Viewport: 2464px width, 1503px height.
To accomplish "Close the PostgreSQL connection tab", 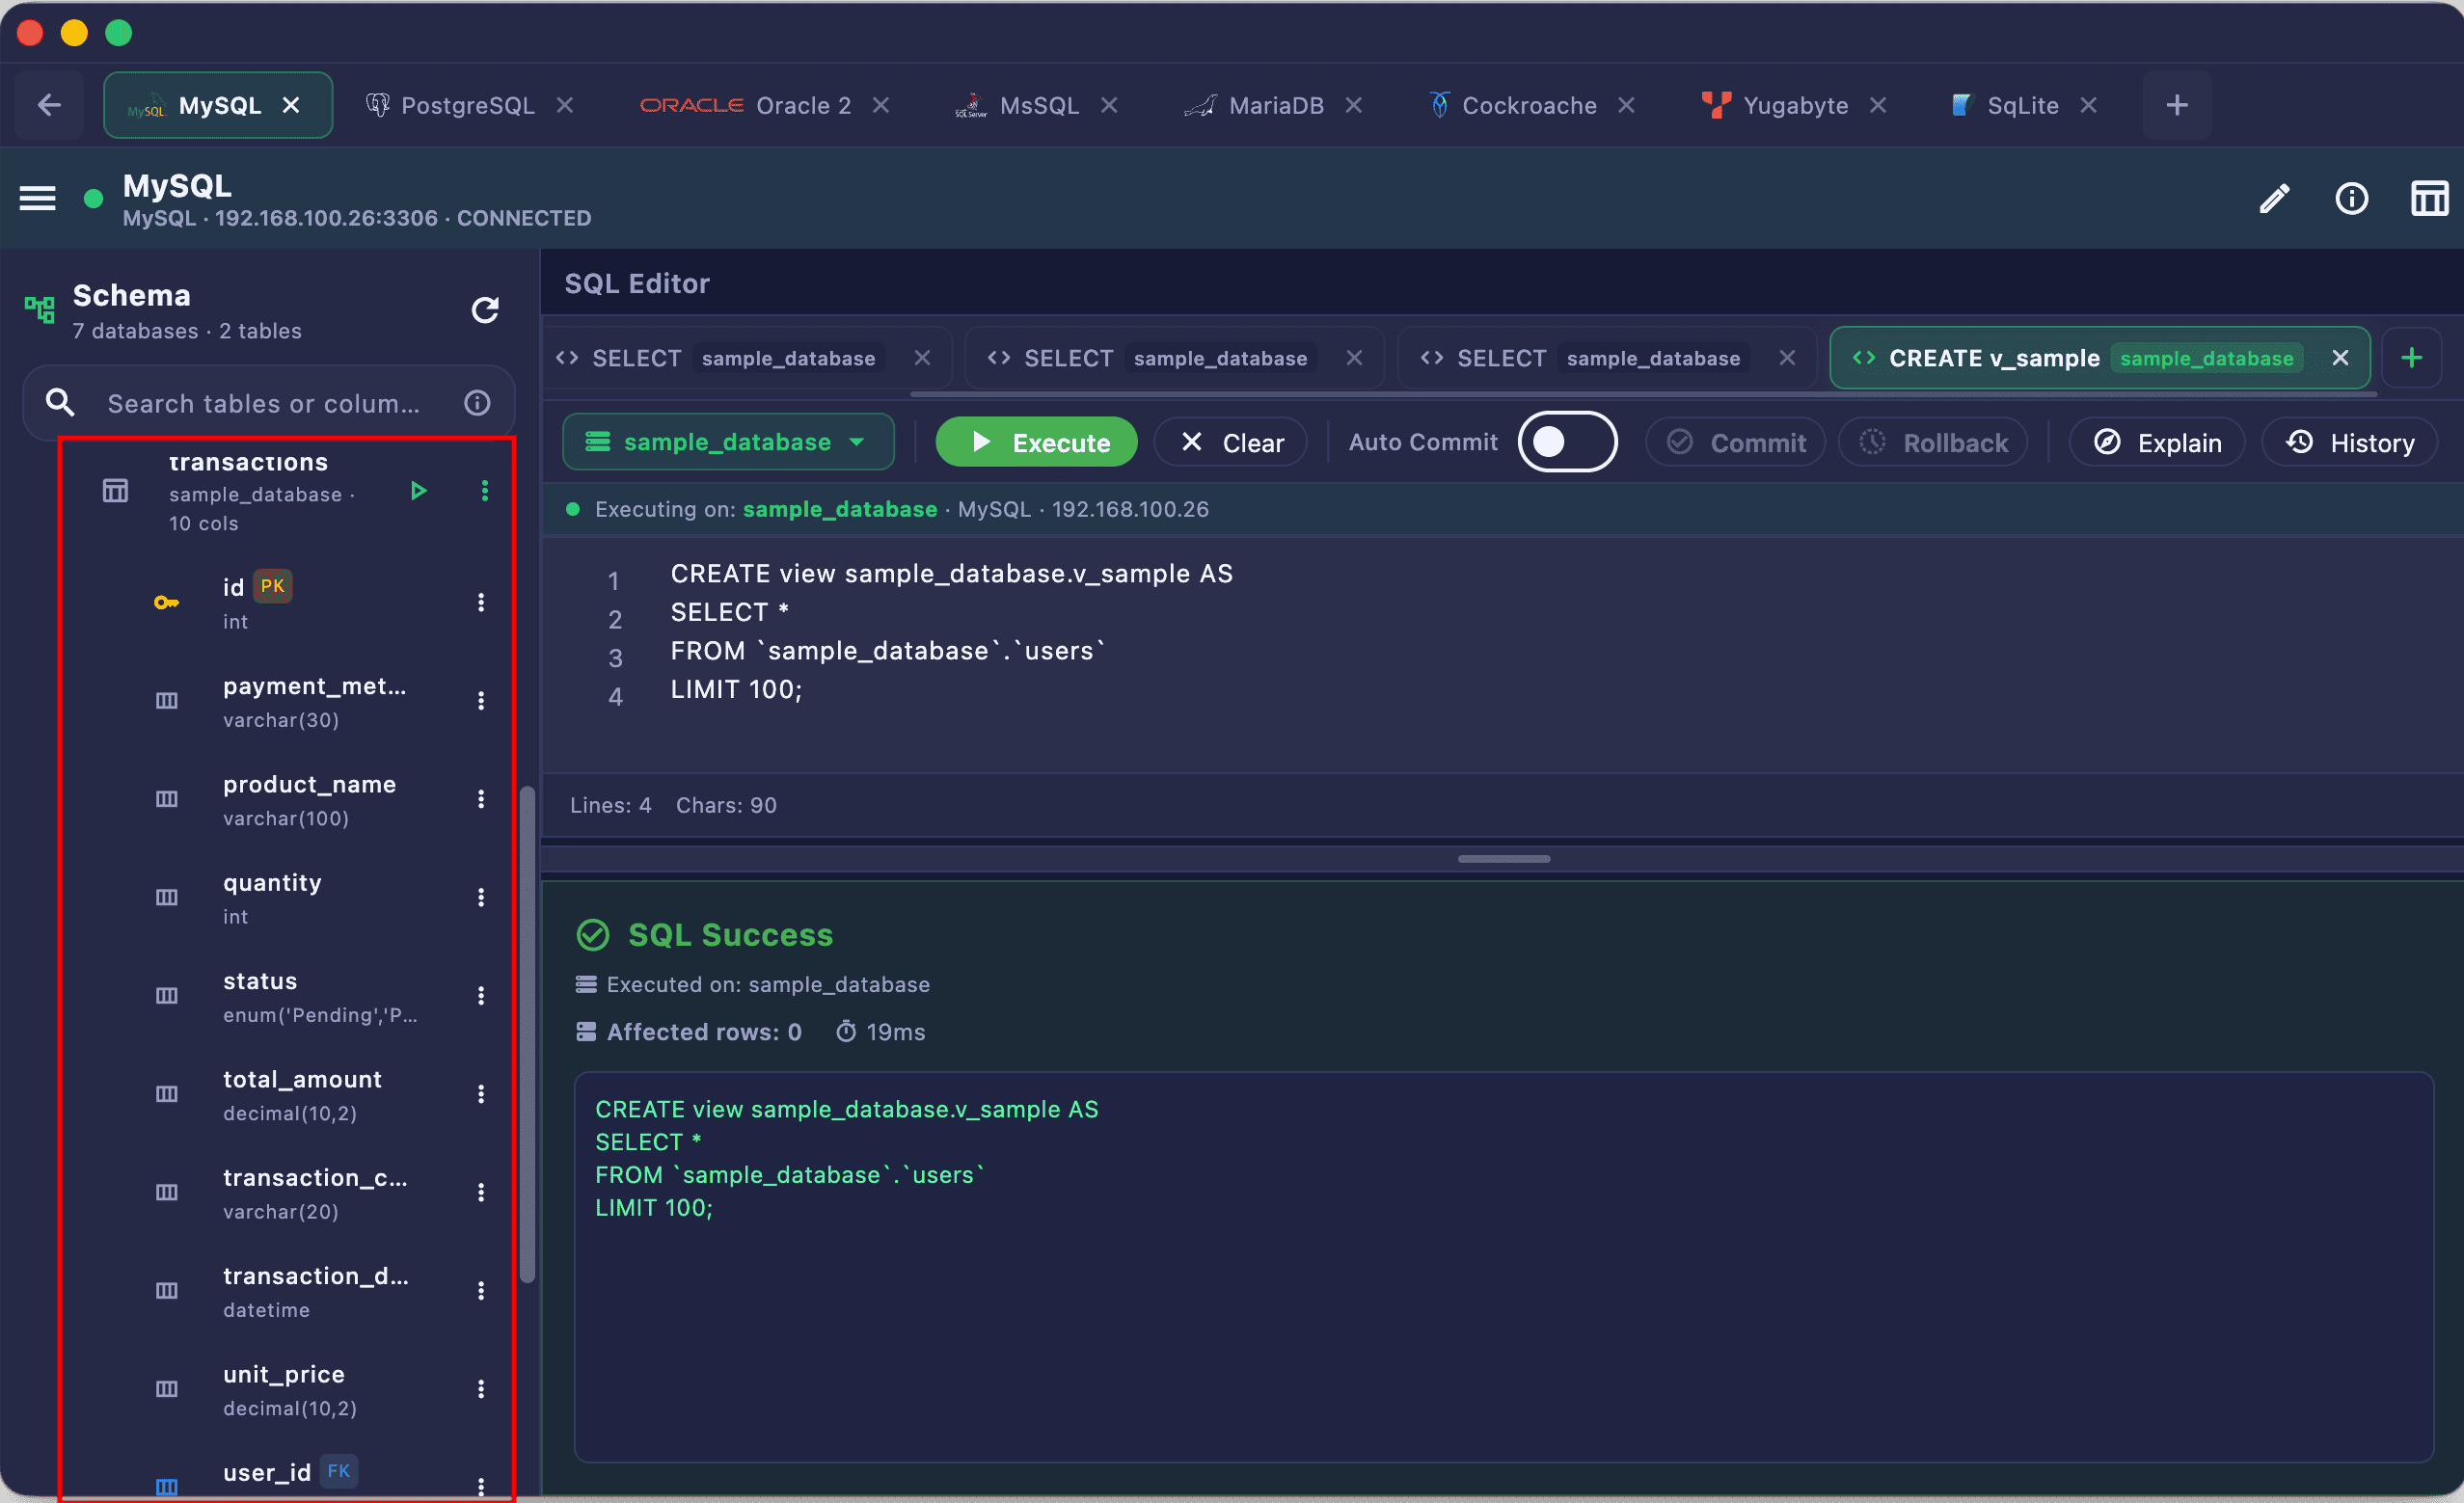I will point(565,105).
